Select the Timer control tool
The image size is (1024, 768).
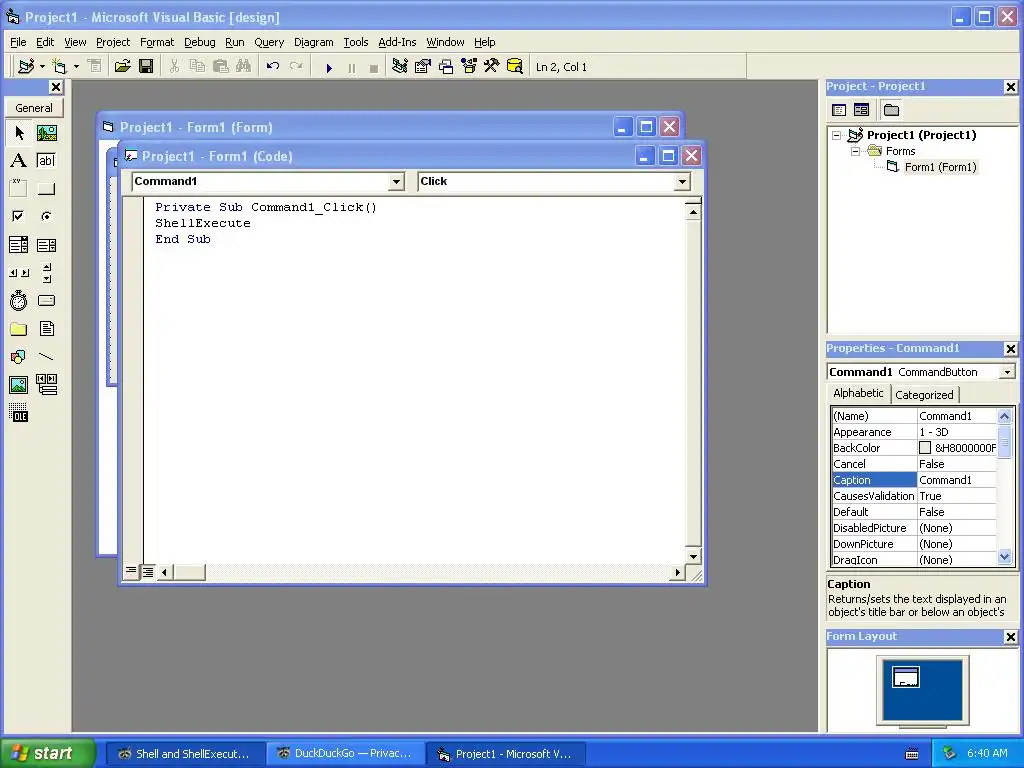click(x=19, y=301)
